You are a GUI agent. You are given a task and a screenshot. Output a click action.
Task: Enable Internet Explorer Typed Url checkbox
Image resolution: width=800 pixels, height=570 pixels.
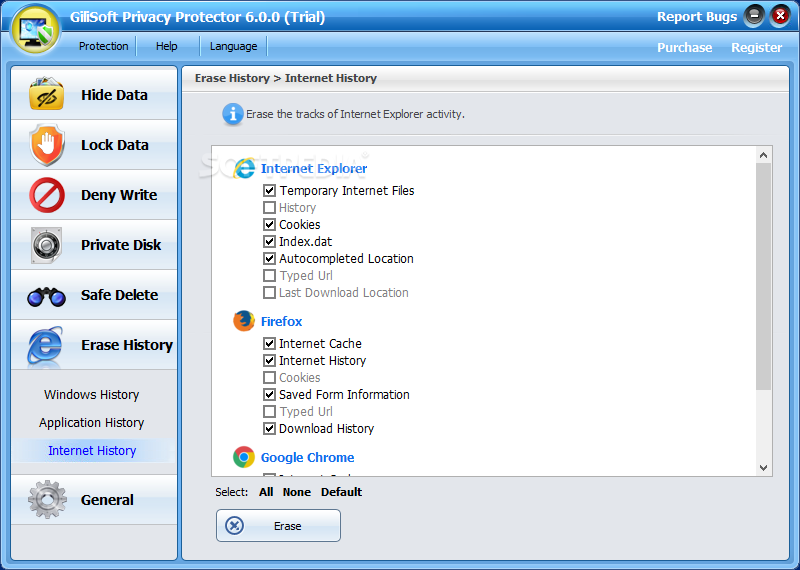[269, 276]
